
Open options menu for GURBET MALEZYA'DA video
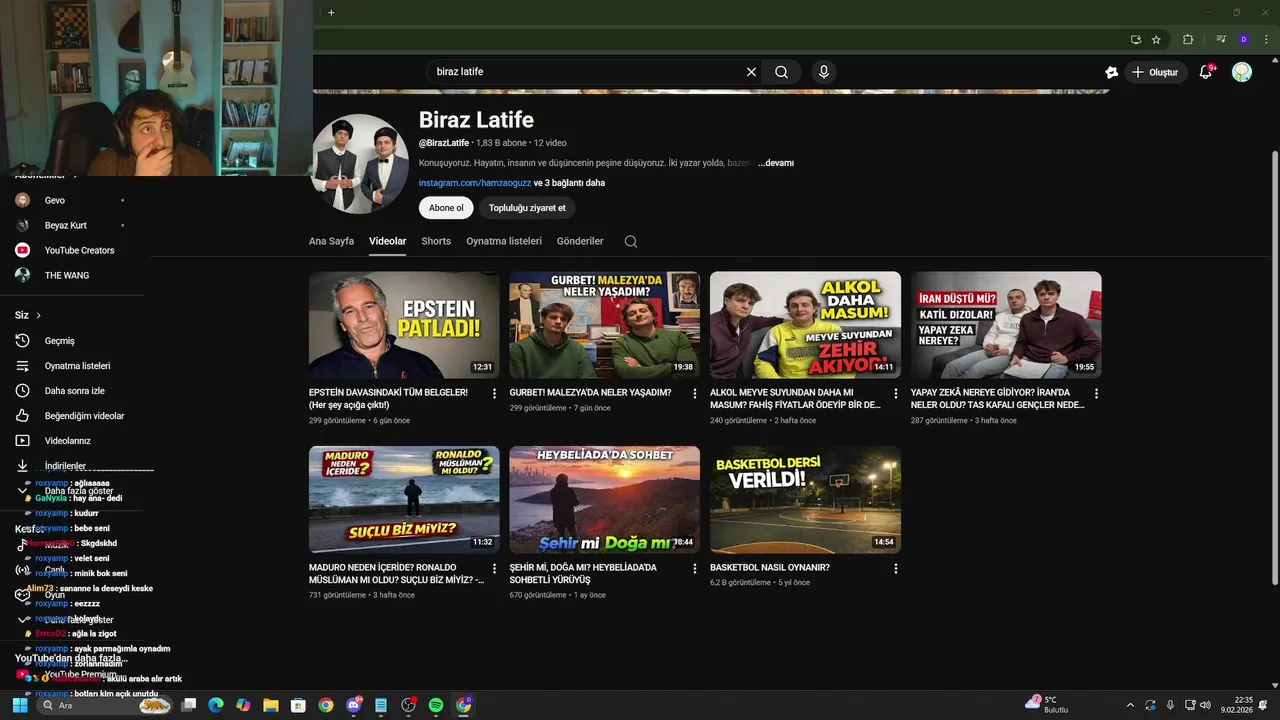click(x=695, y=394)
